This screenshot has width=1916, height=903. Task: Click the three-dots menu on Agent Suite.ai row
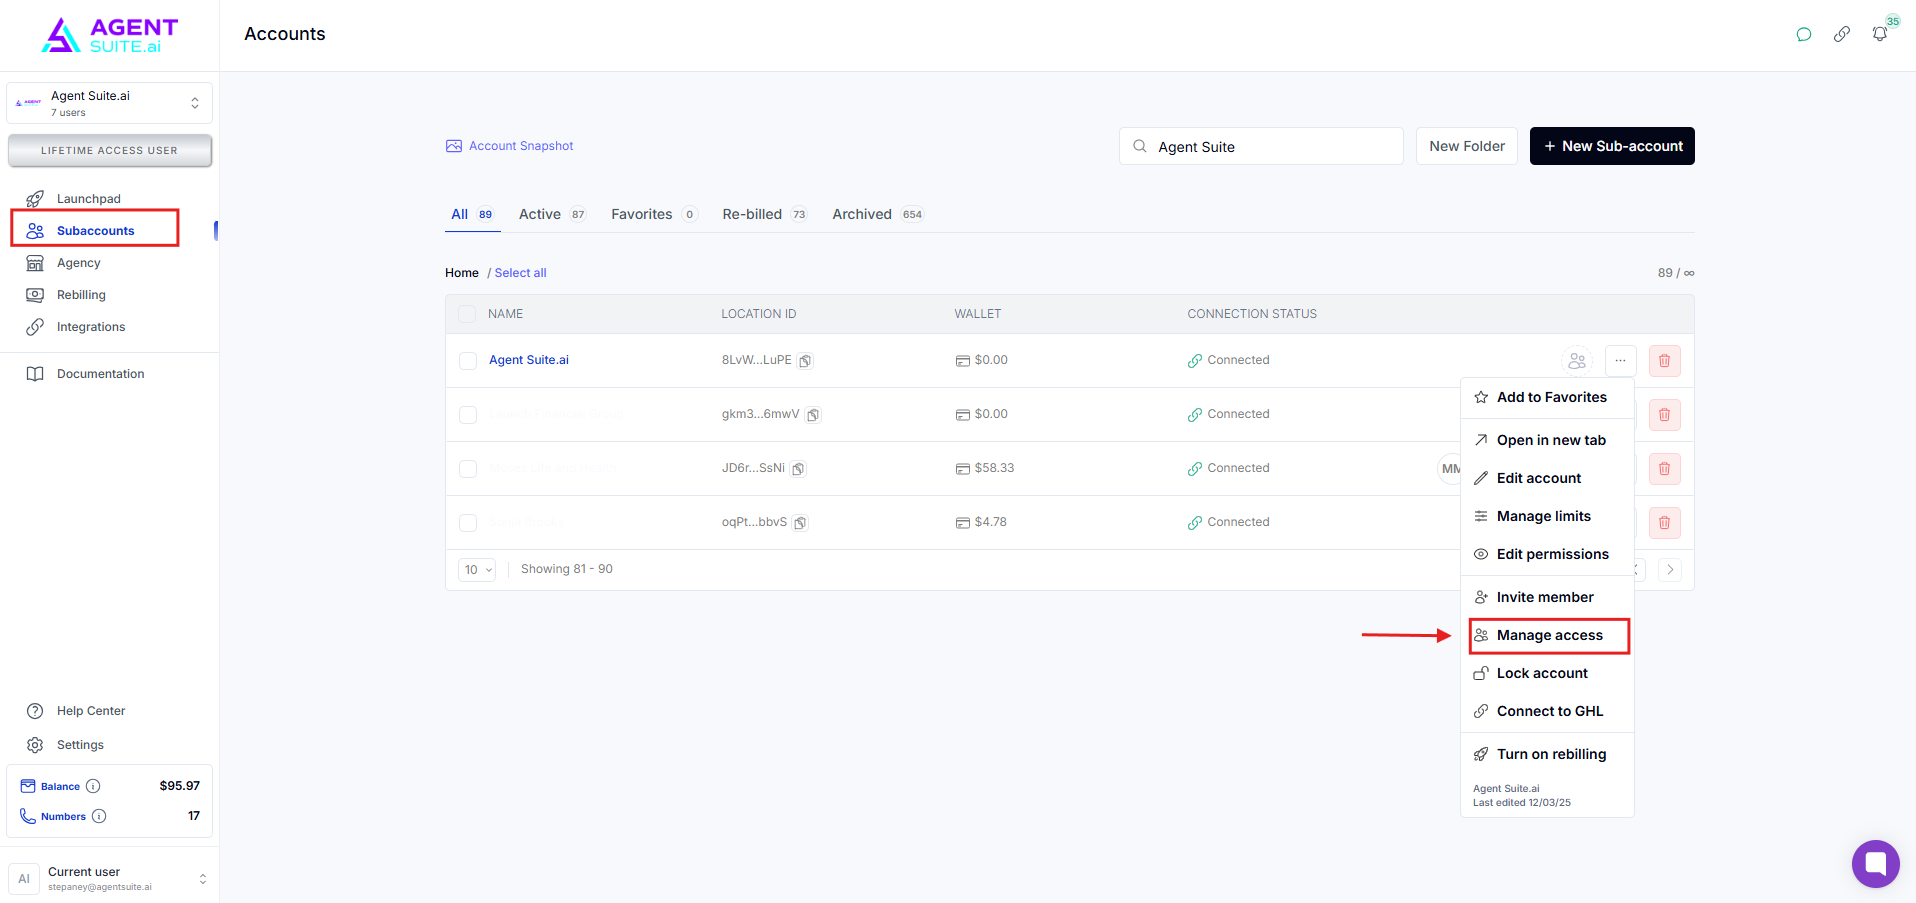(1620, 361)
